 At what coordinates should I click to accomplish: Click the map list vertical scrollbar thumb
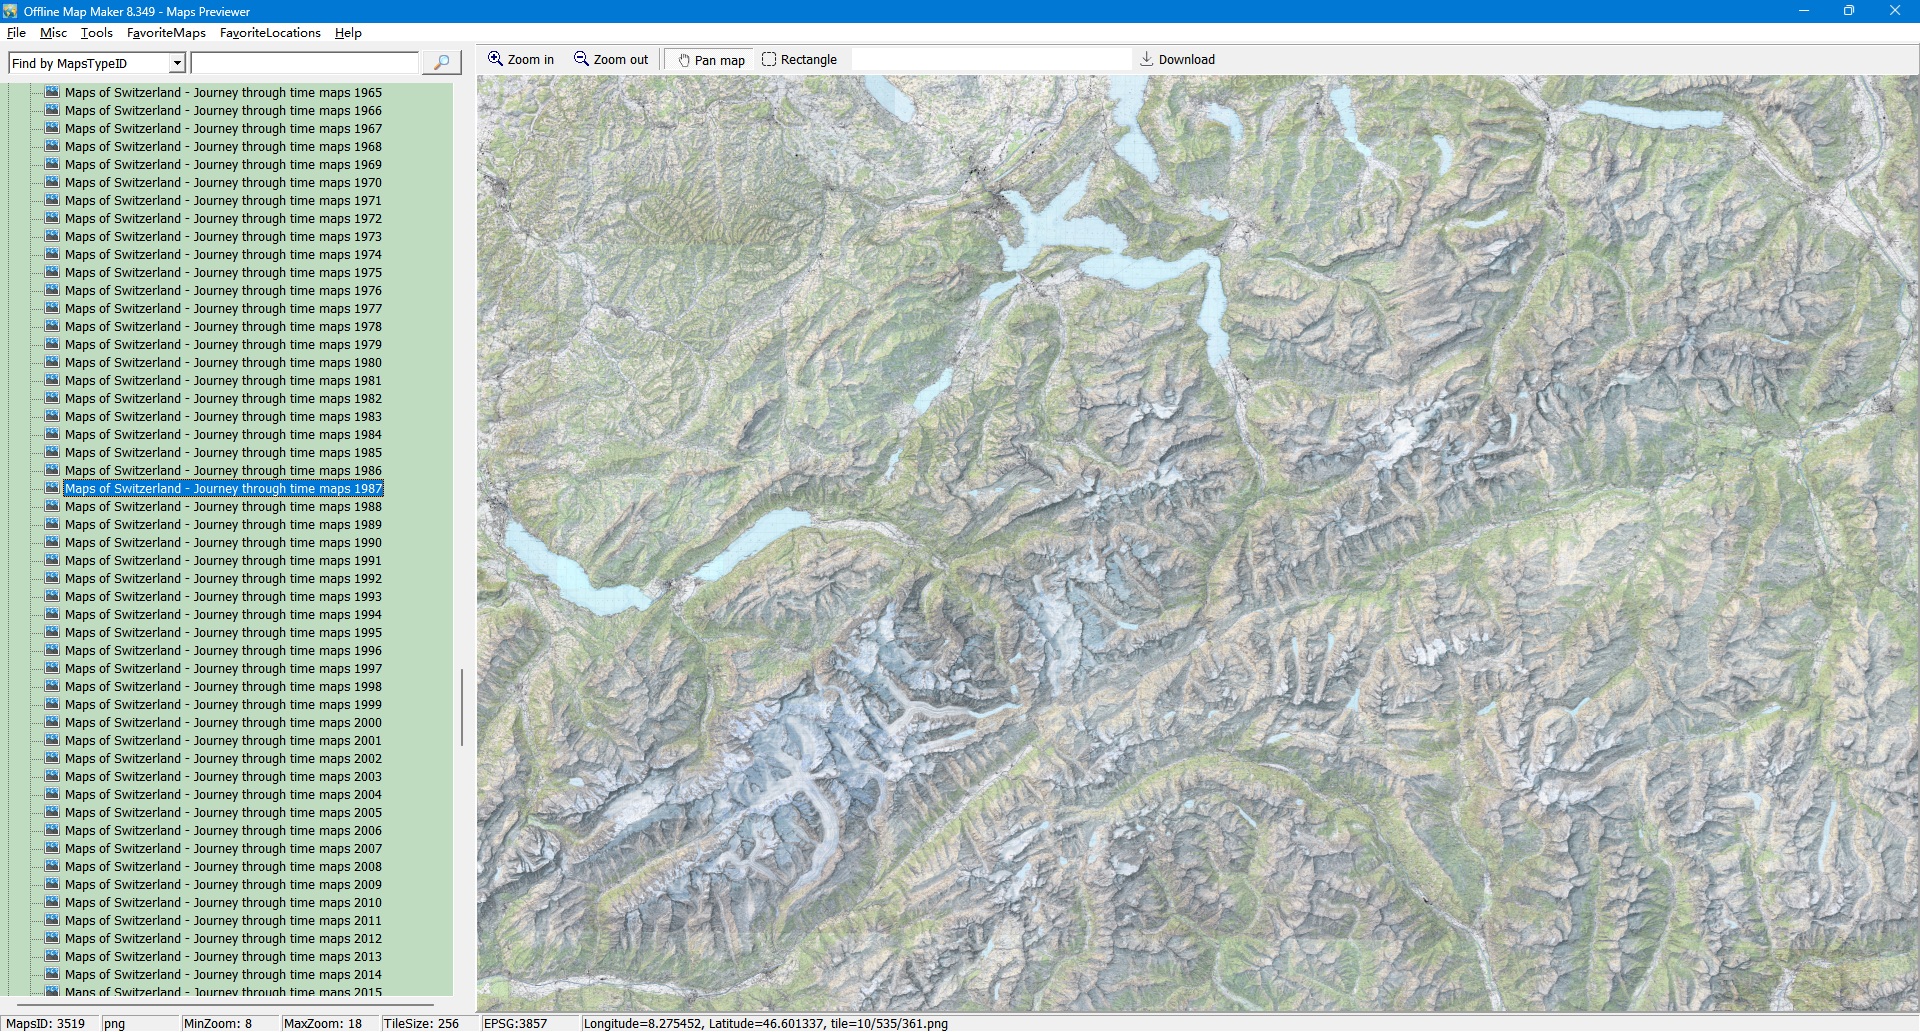461,707
